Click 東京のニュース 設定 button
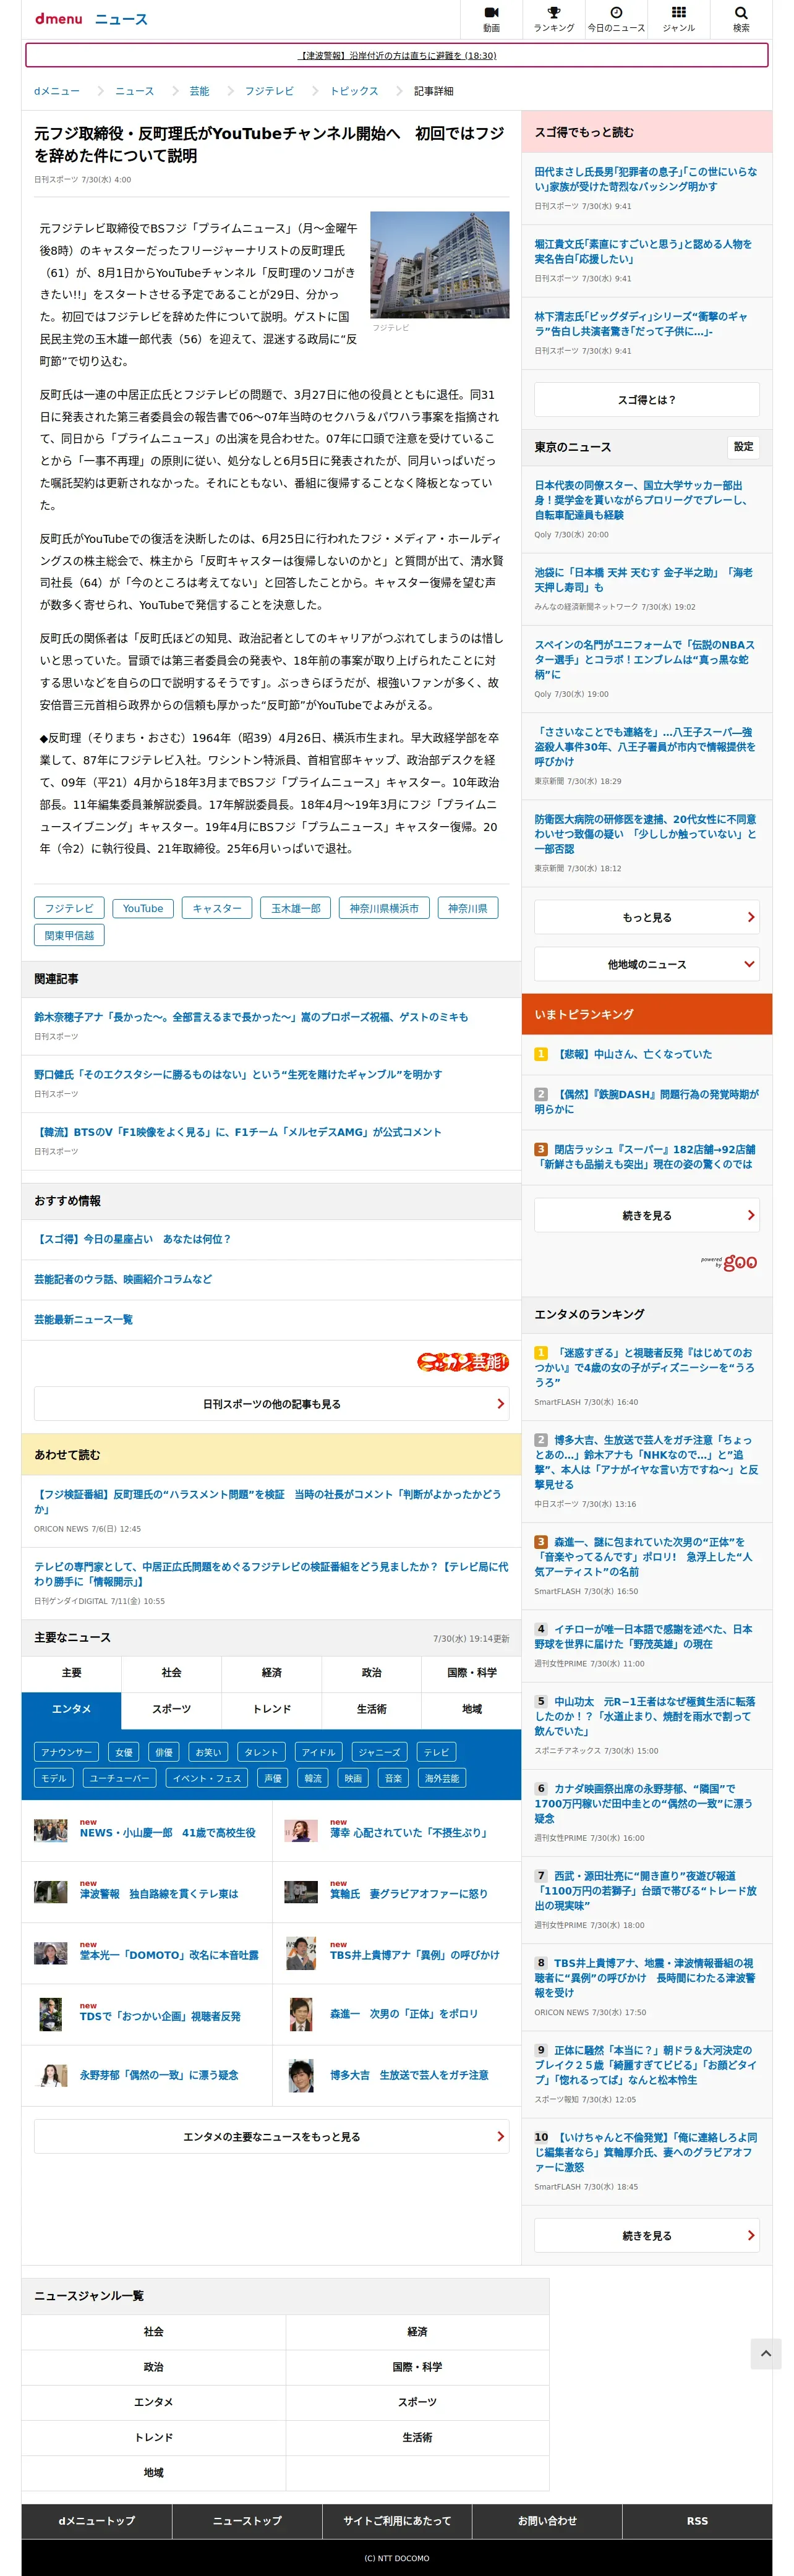 (743, 447)
